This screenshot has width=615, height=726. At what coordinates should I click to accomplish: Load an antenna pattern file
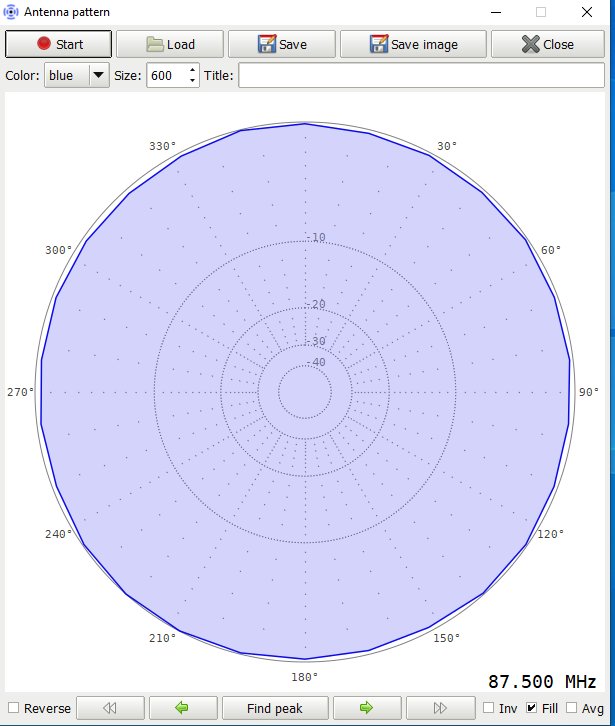pos(169,44)
